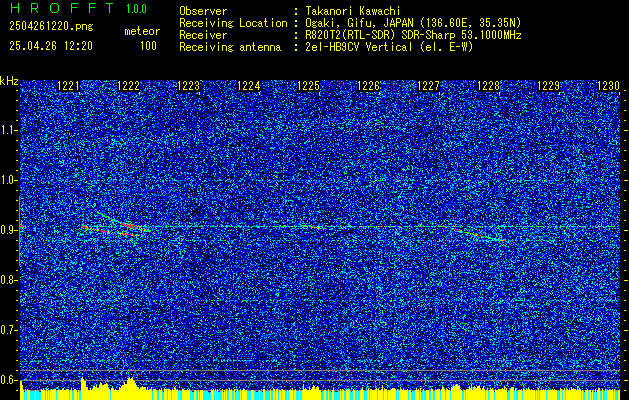The image size is (629, 400).
Task: Click the HROFFT title text
Action: [x=62, y=8]
